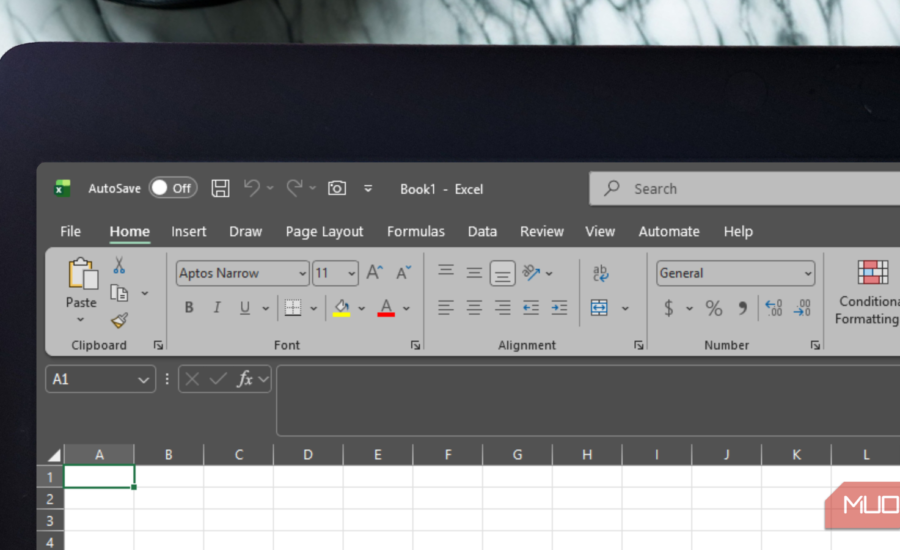Screen dimensions: 900x550
Task: Open the Copy options dropdown
Action: click(x=145, y=293)
